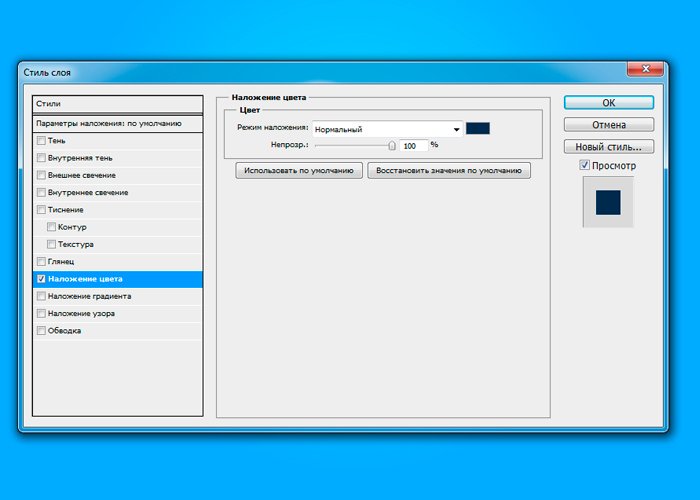
Task: Click the Непрозр. opacity slider handle
Action: (392, 145)
